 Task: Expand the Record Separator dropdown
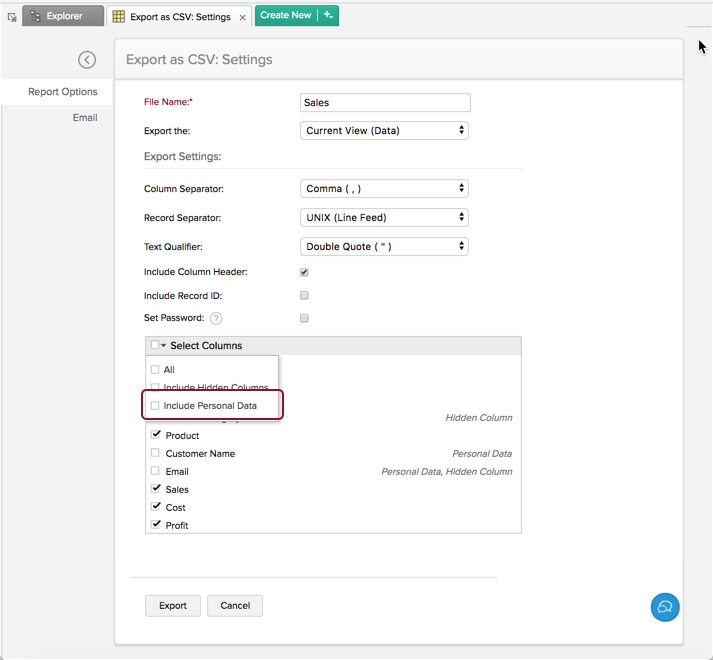tap(384, 217)
